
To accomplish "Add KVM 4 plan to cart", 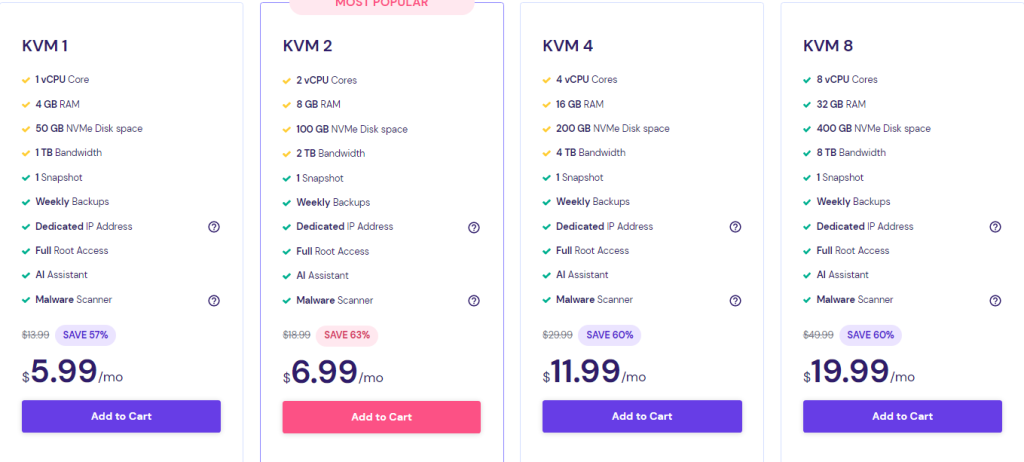I will click(642, 416).
